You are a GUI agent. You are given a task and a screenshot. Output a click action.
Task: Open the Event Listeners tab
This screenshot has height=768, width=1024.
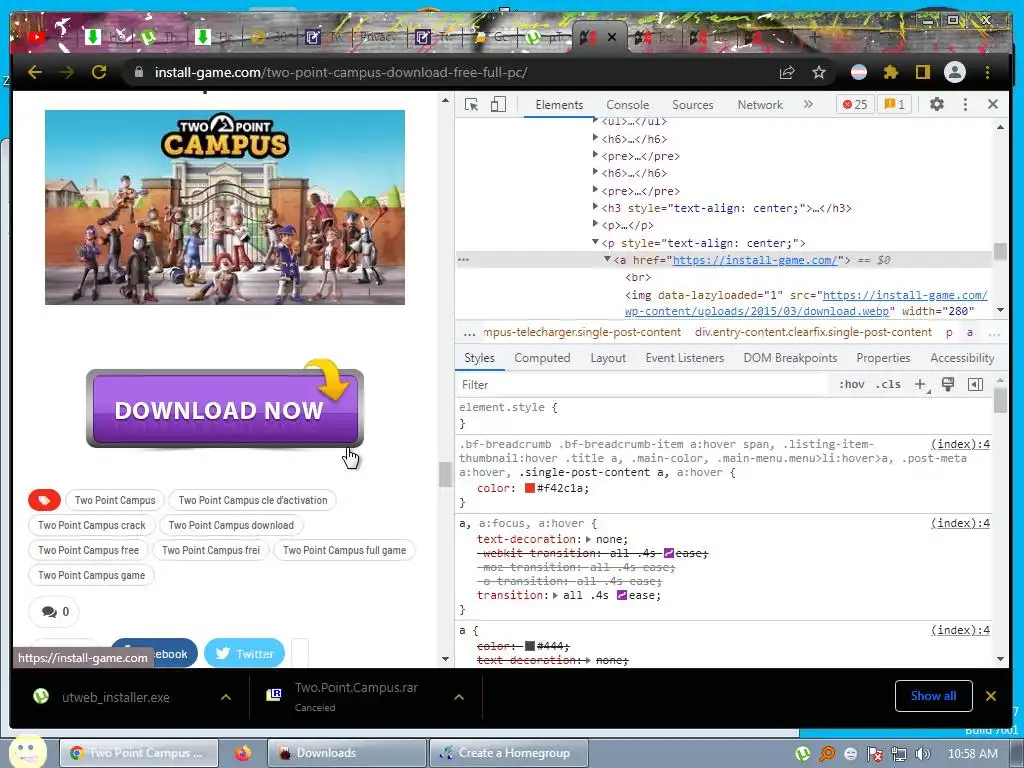point(684,358)
